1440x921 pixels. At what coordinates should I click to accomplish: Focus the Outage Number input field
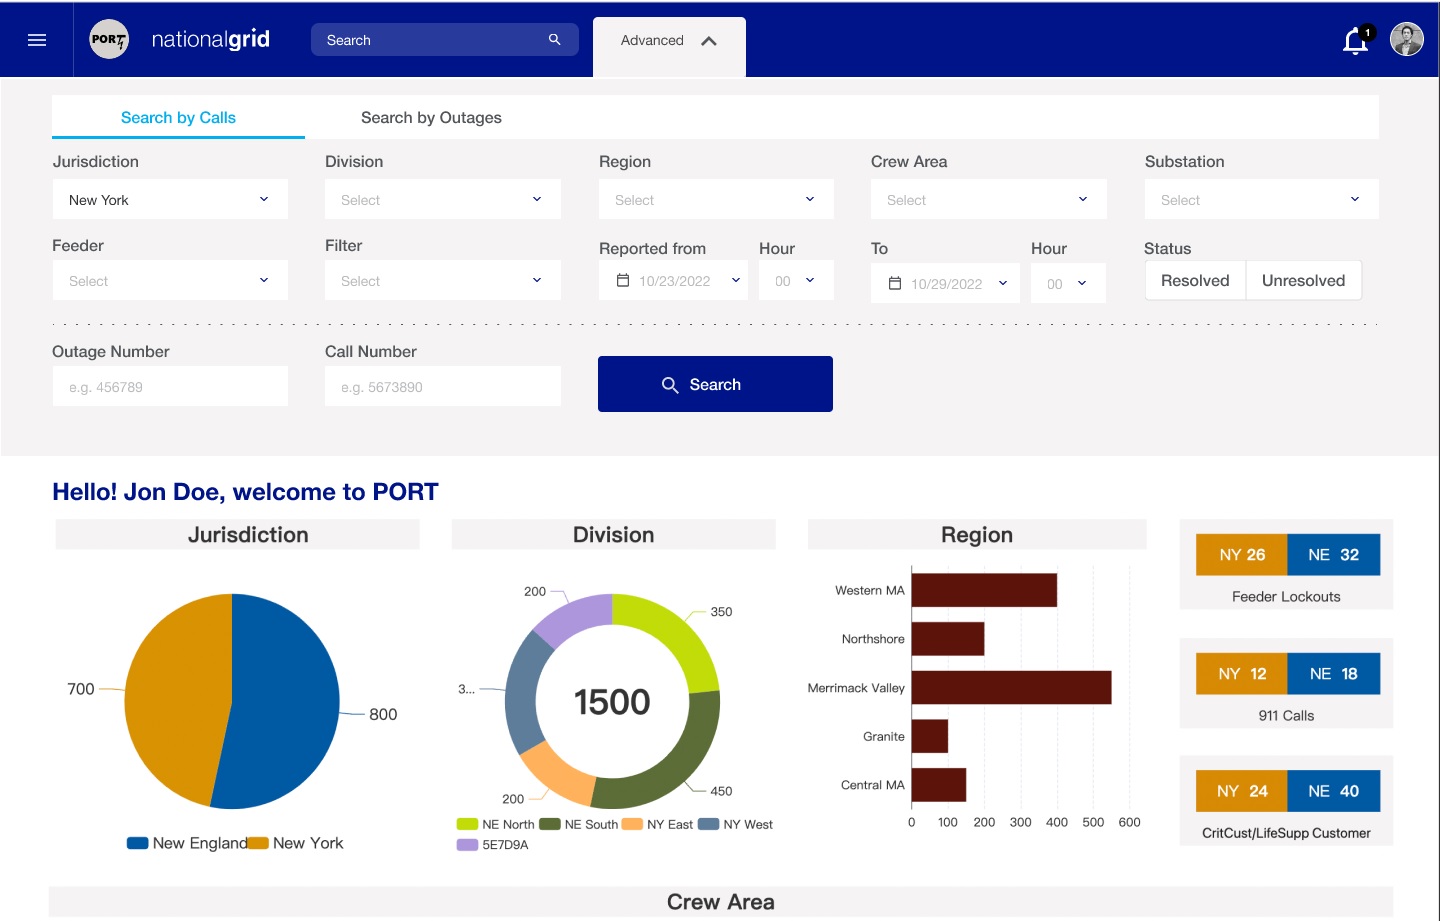(x=170, y=387)
